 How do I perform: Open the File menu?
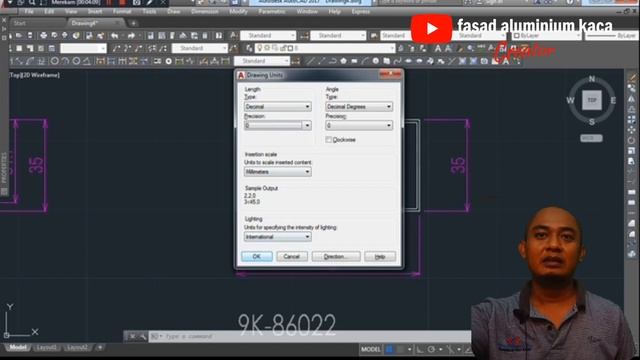29,11
